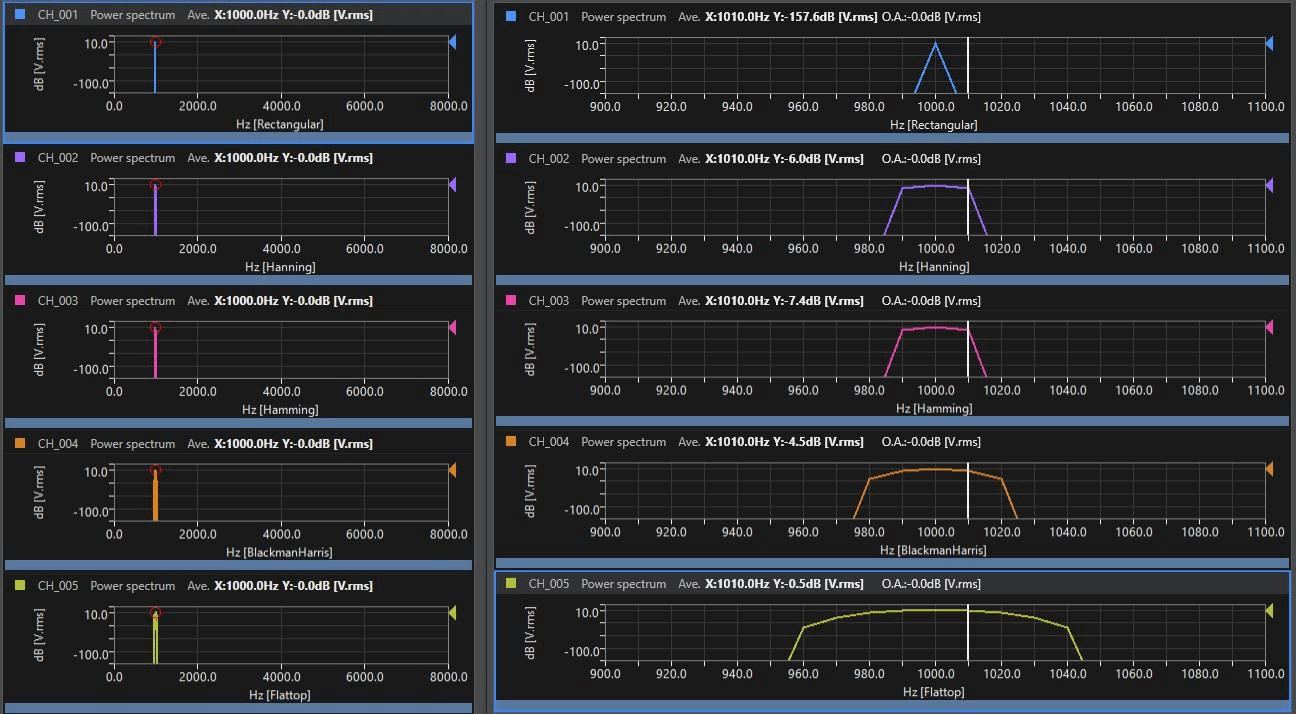Image resolution: width=1296 pixels, height=714 pixels.
Task: Click pink triangle level marker on Hamming 0–8000 Hz graph
Action: click(x=453, y=327)
